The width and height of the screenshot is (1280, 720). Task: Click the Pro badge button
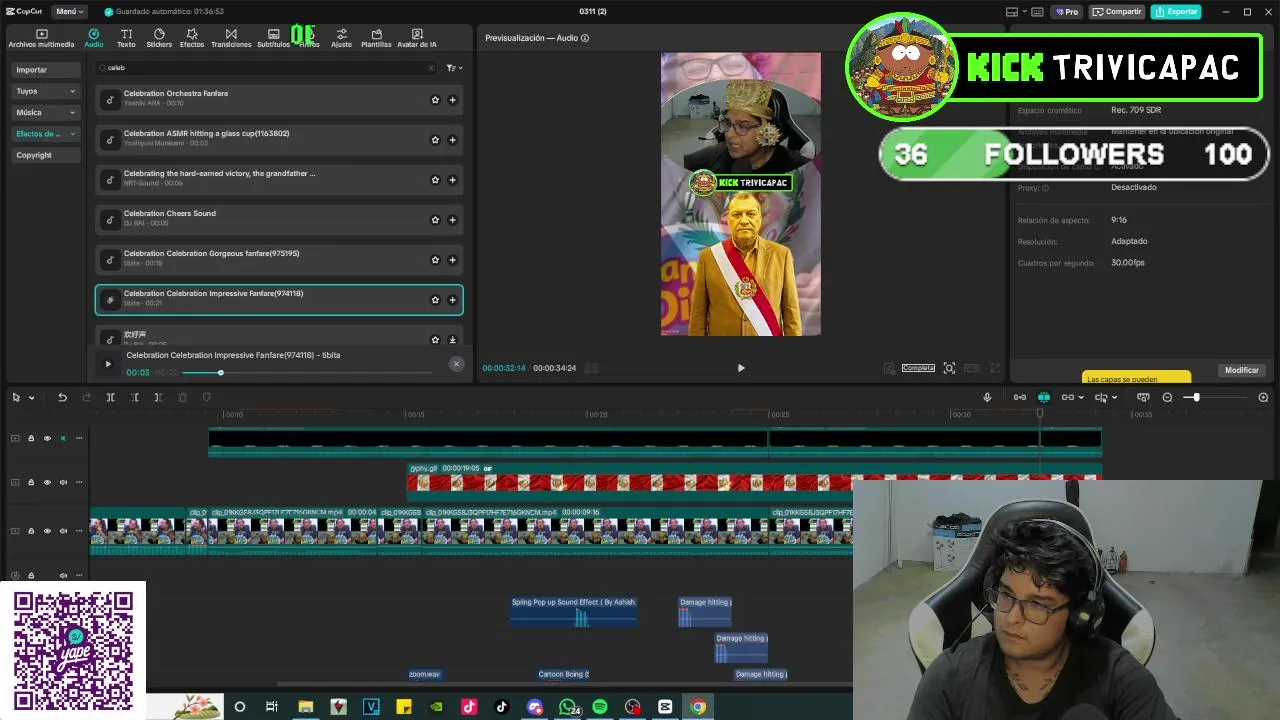pos(1067,12)
